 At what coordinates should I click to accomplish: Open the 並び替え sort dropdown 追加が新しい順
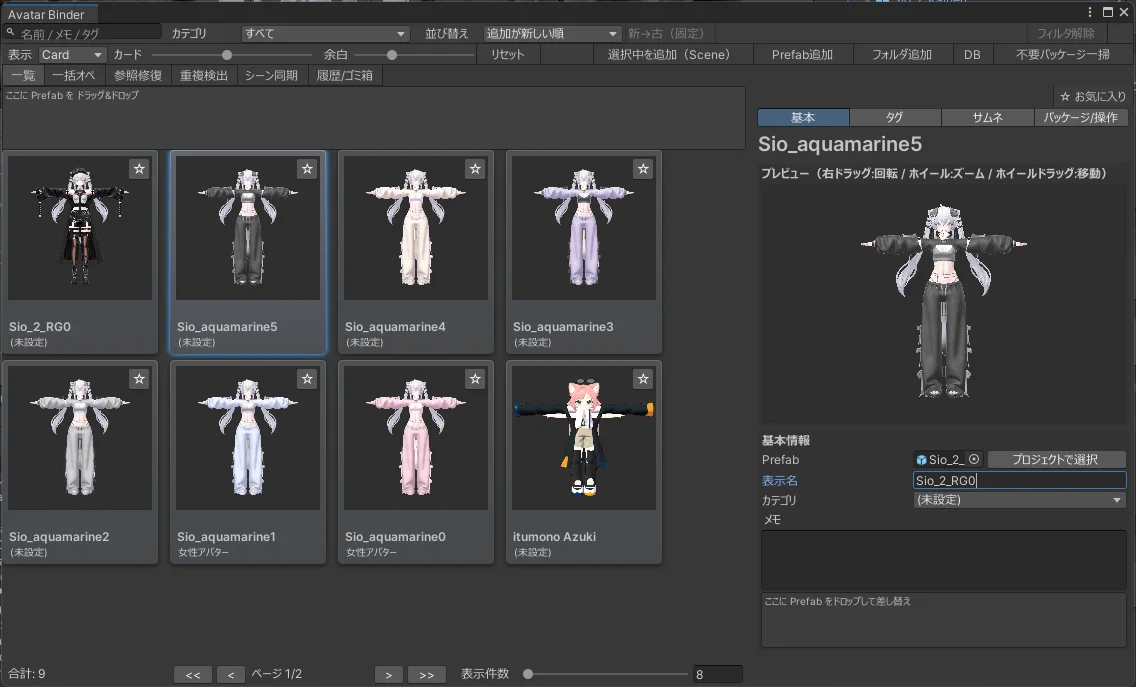550,33
